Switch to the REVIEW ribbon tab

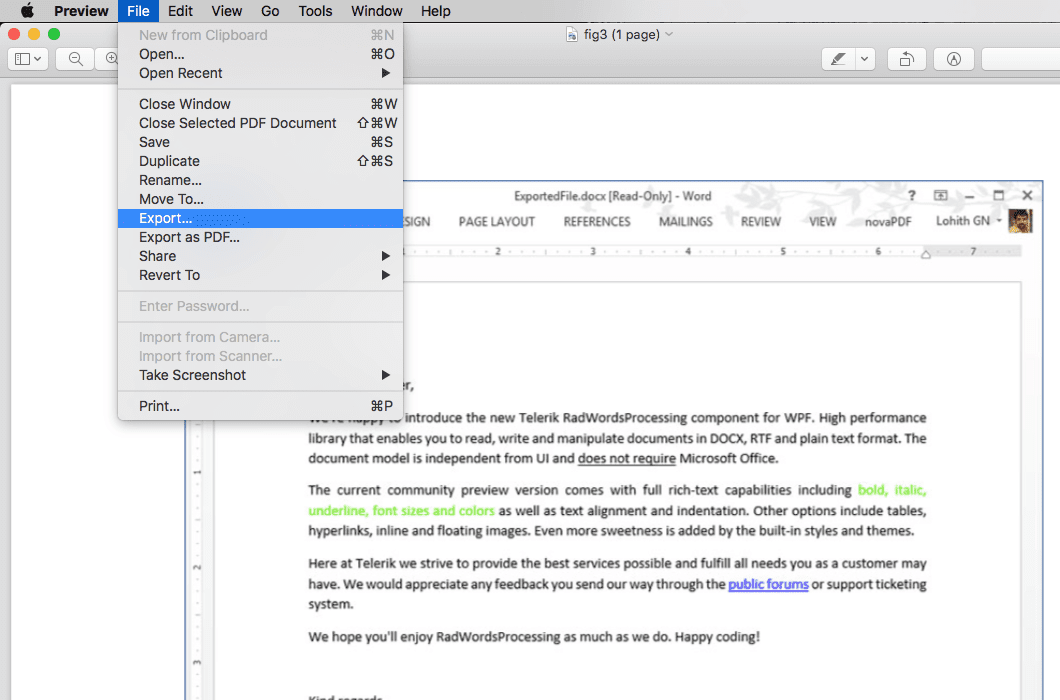(x=761, y=222)
